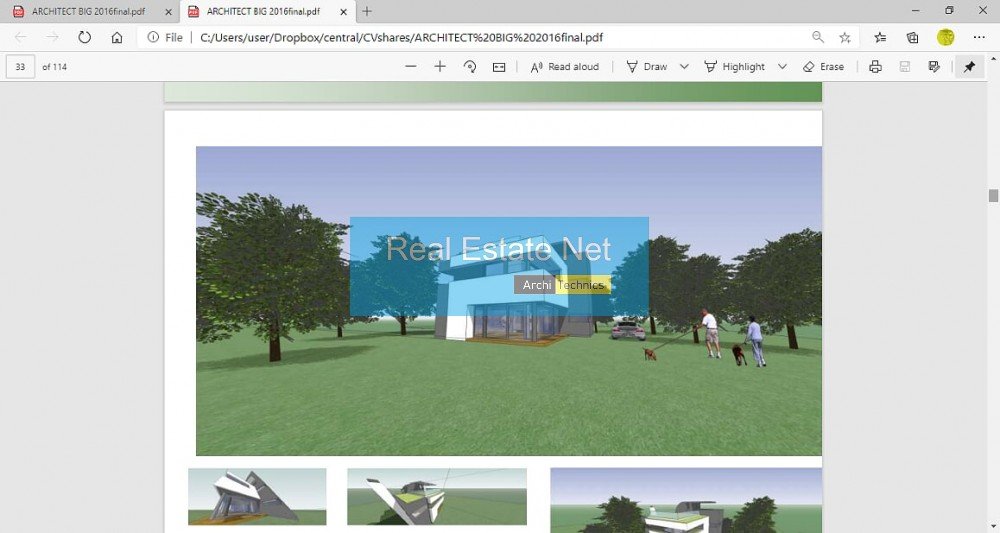Open Collections panel

coord(913,38)
